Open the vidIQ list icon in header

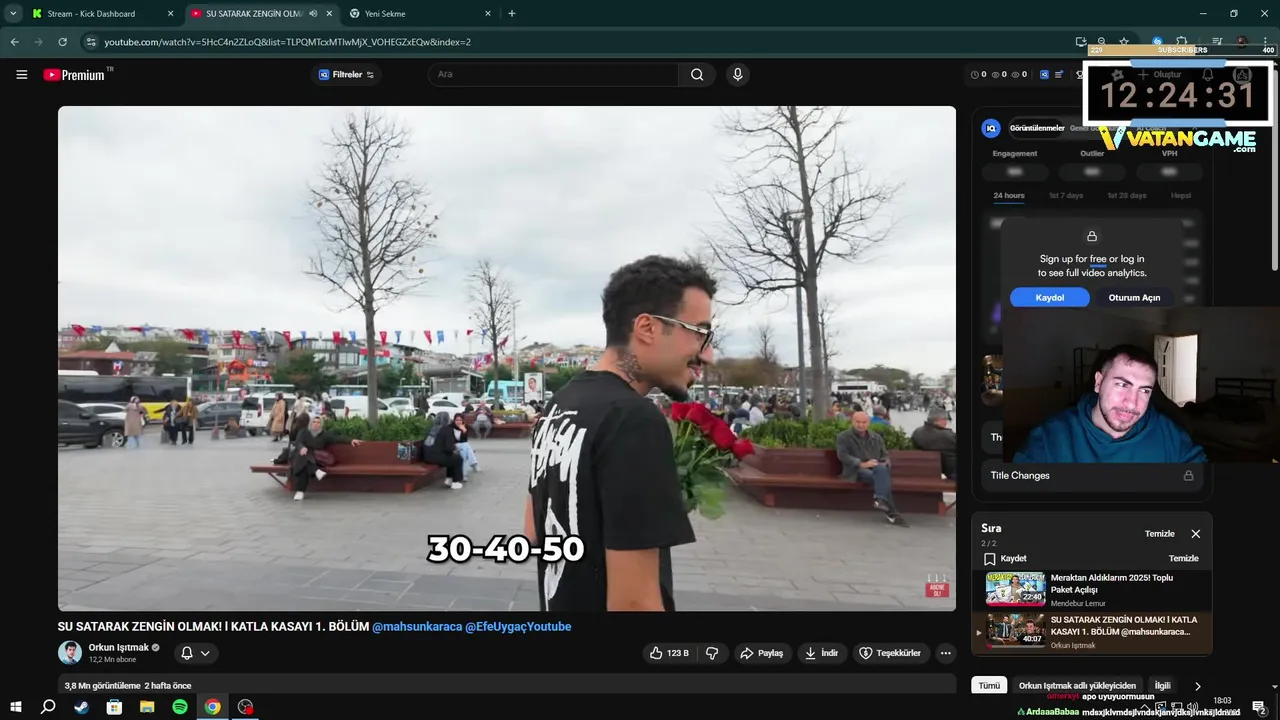coord(1059,74)
